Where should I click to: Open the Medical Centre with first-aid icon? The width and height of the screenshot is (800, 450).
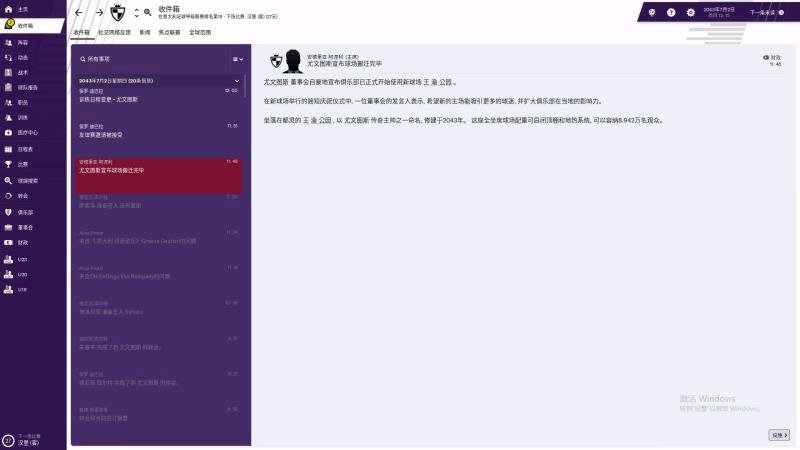pos(21,132)
